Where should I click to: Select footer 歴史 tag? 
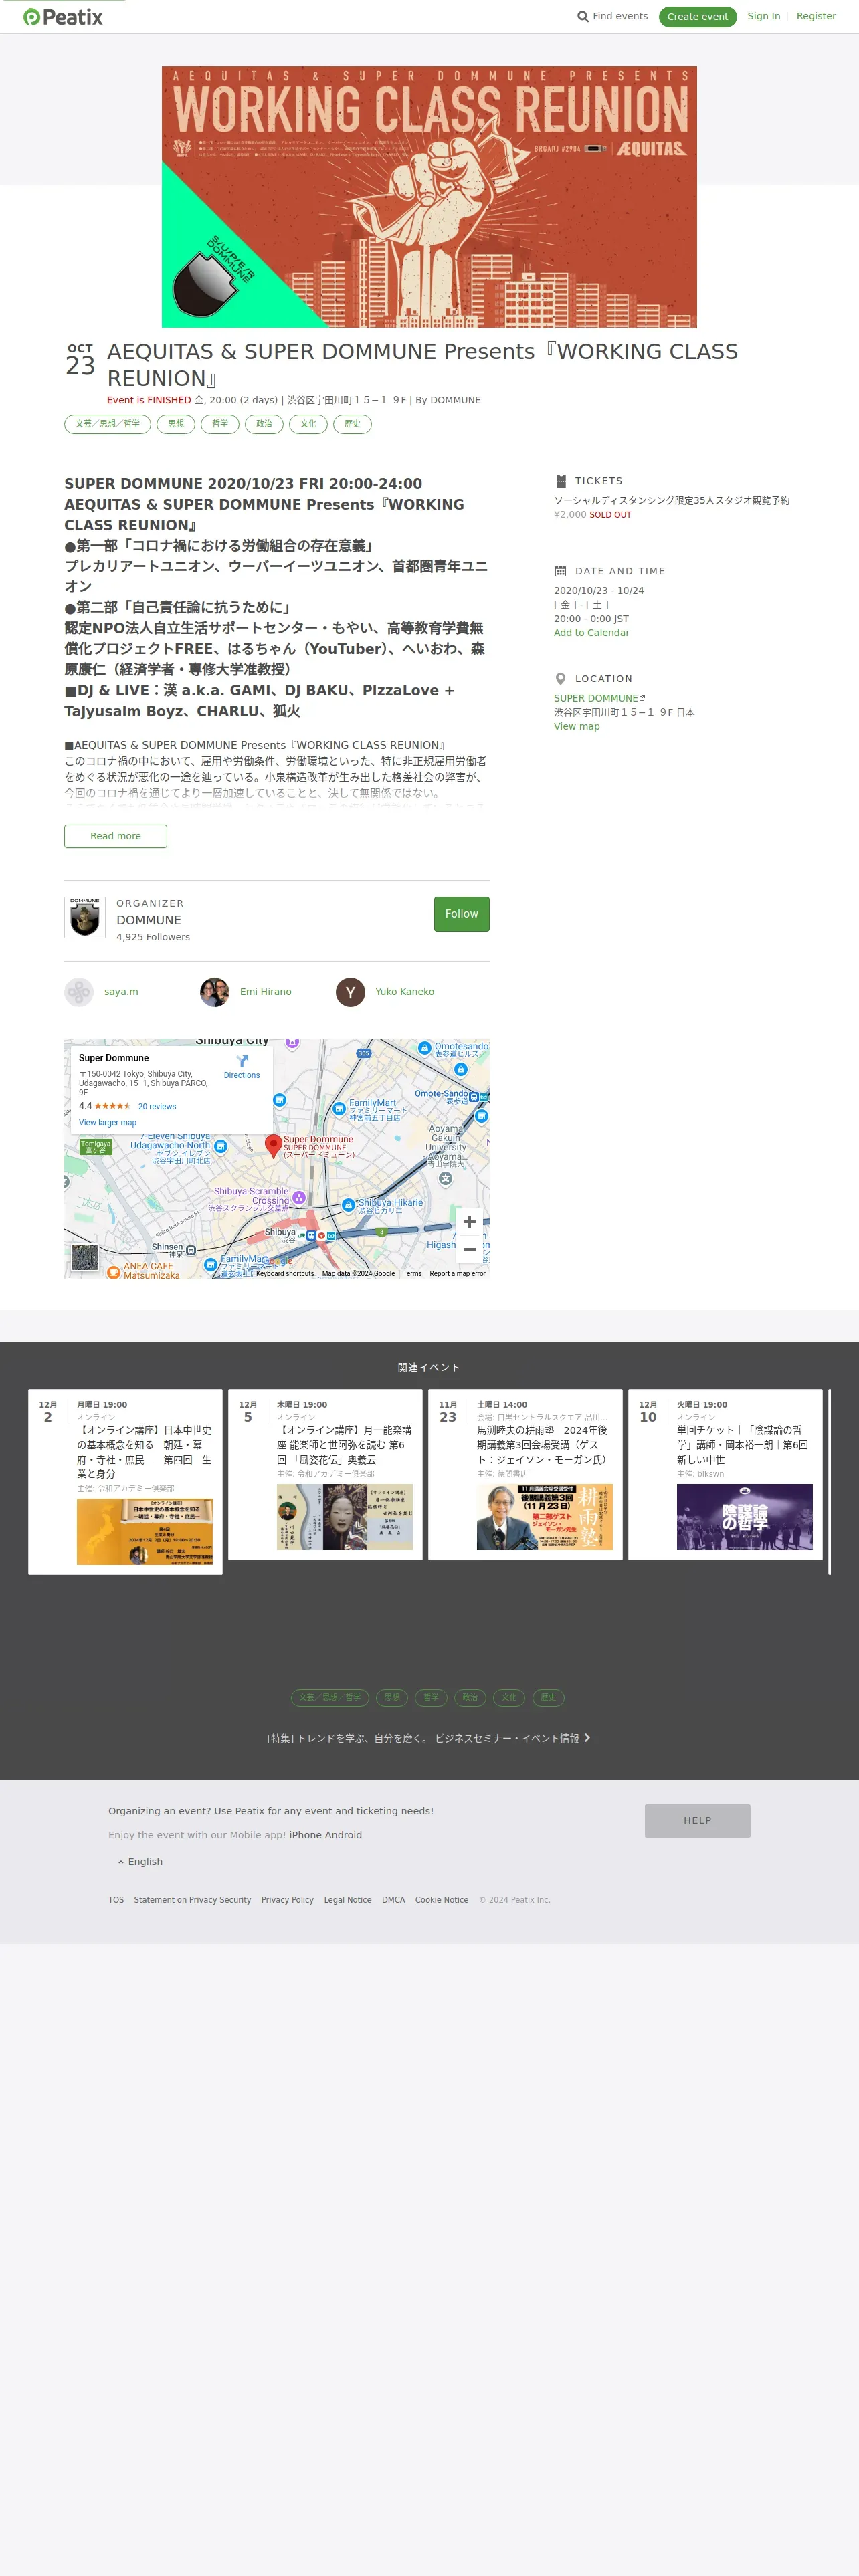[x=548, y=1697]
